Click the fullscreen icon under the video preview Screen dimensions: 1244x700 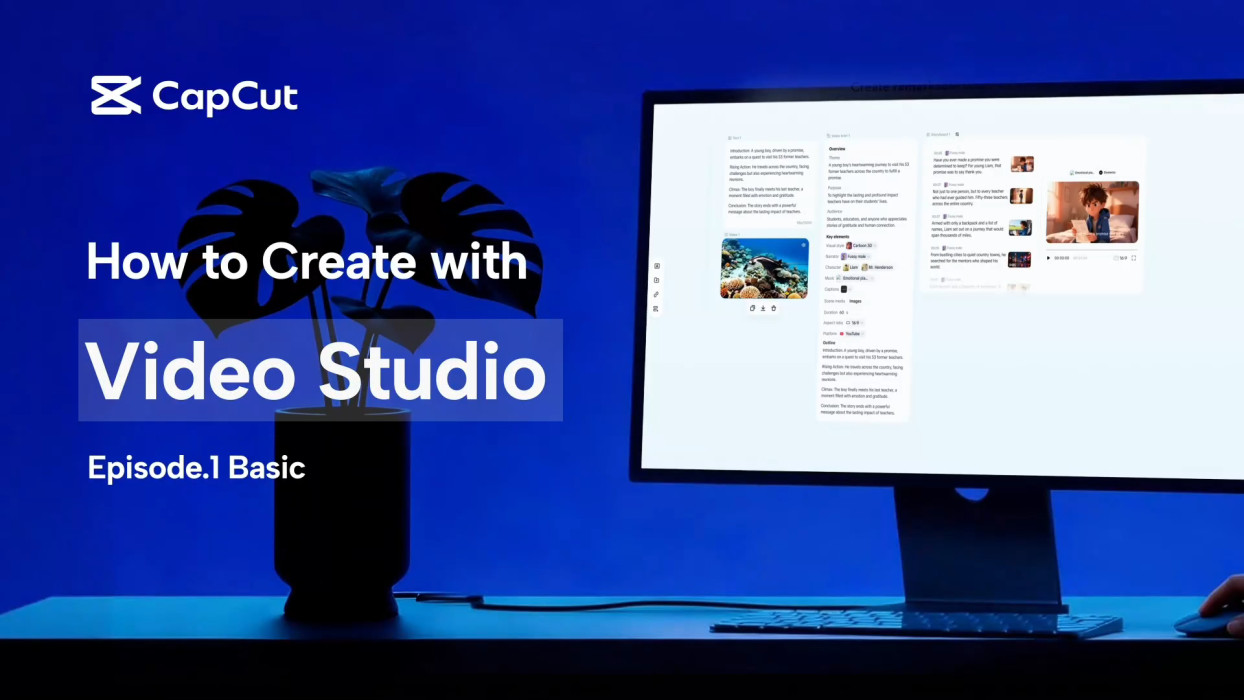[1133, 258]
